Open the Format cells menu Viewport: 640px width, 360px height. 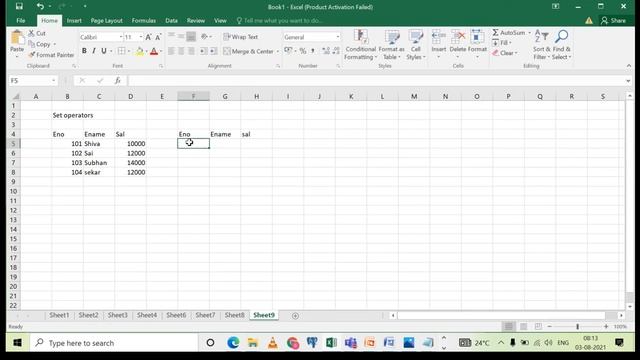pos(477,44)
